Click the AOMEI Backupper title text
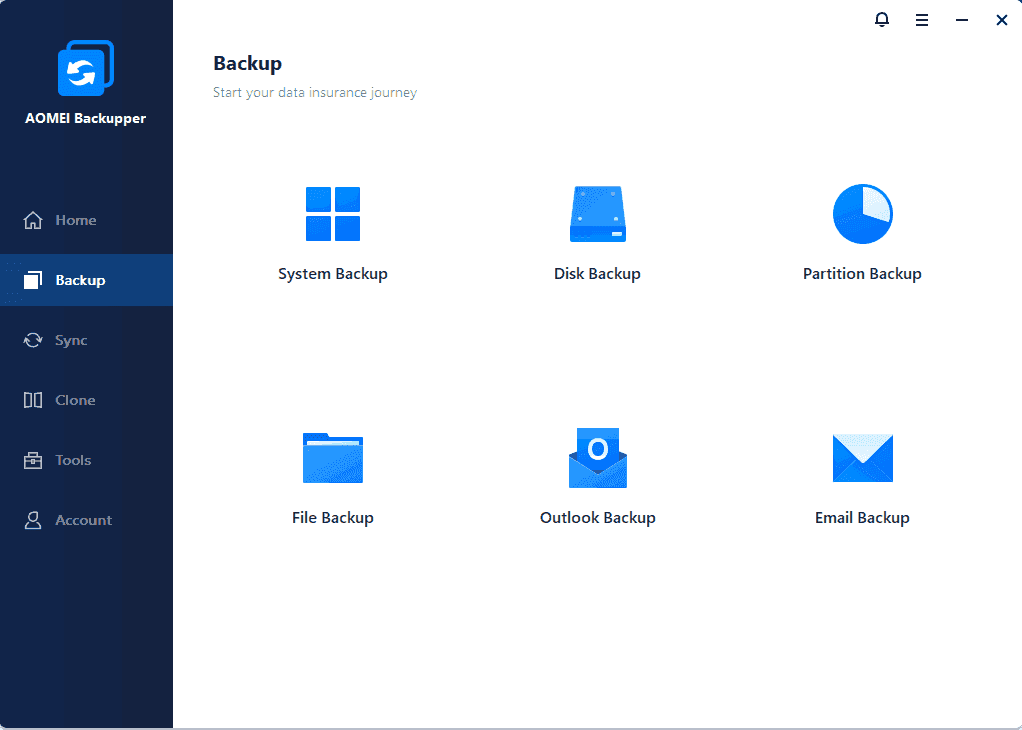This screenshot has width=1022, height=730. pyautogui.click(x=85, y=119)
